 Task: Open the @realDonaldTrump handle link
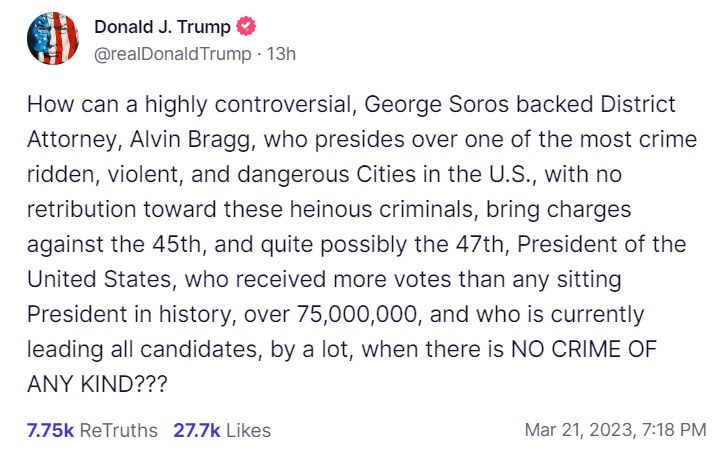click(x=172, y=53)
